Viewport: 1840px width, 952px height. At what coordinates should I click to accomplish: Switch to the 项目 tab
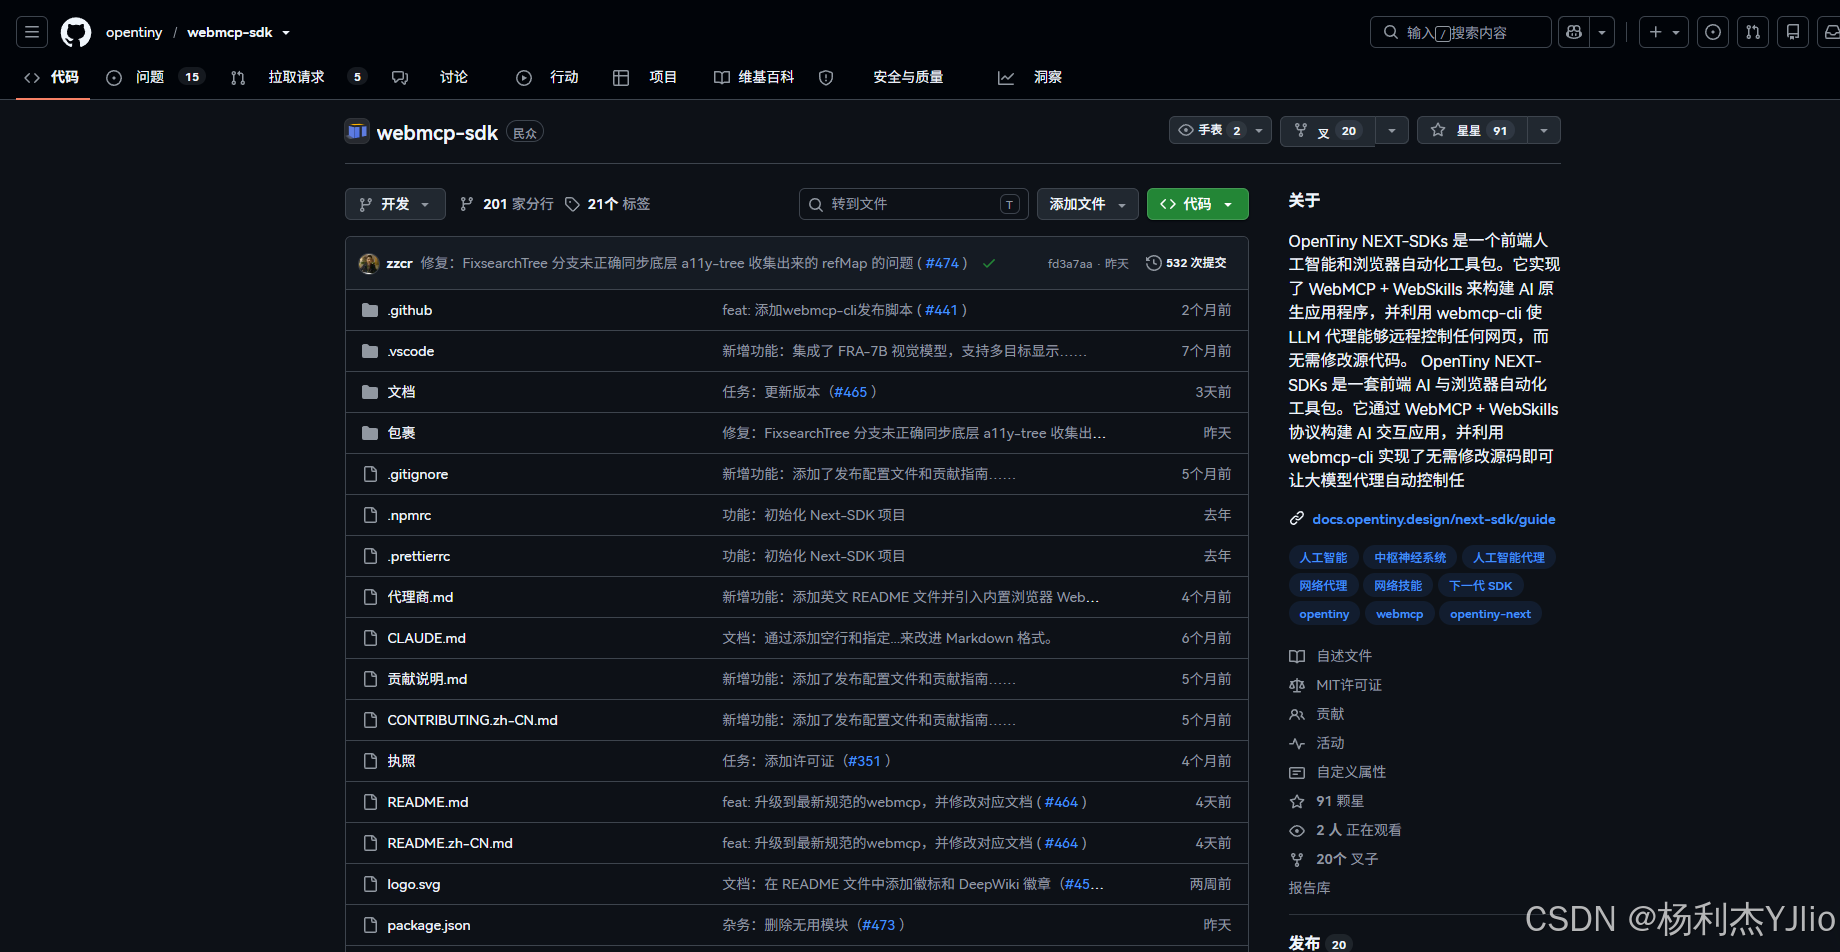(x=645, y=77)
